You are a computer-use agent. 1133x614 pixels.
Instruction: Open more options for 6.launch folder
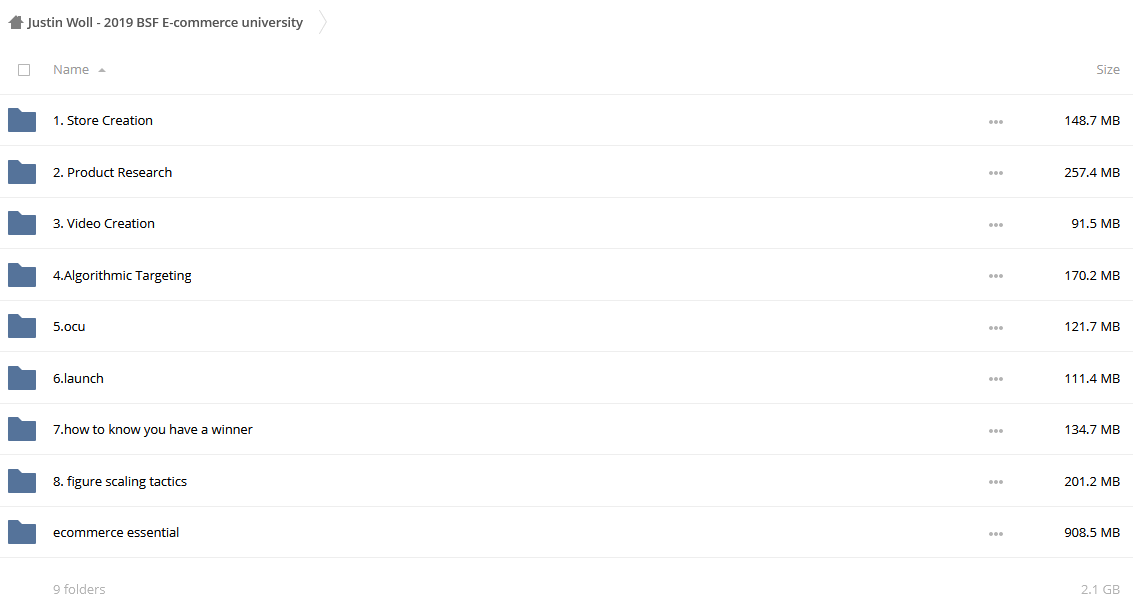pos(996,379)
